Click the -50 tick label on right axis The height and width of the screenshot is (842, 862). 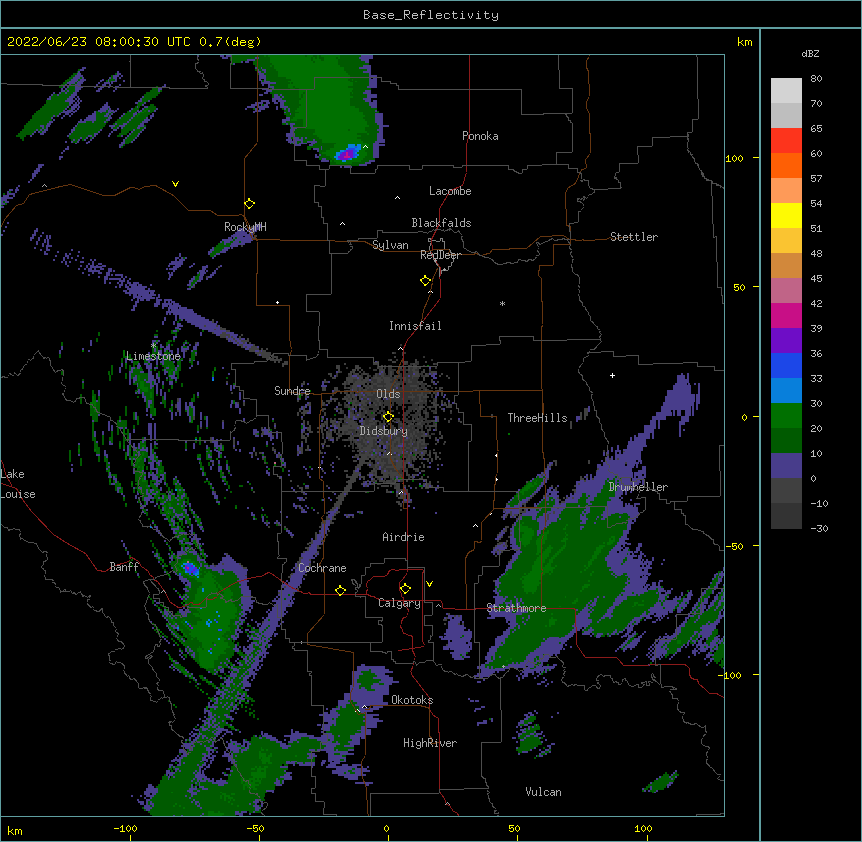tap(734, 546)
